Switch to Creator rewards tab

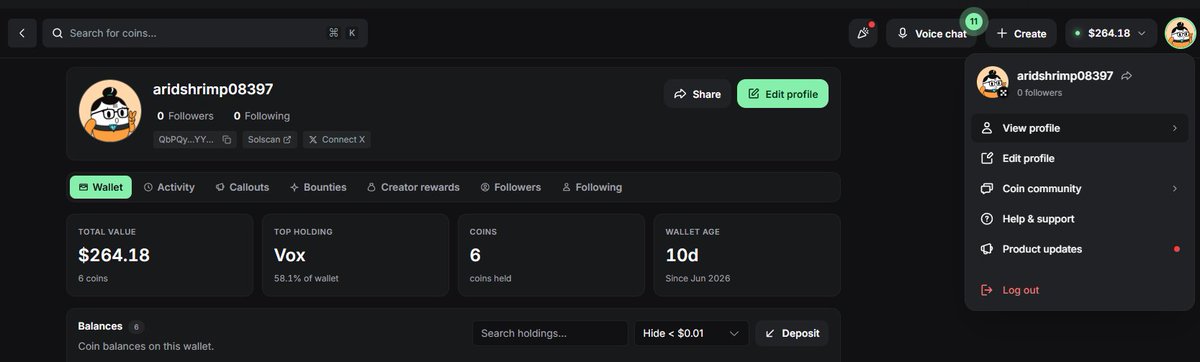tap(413, 187)
